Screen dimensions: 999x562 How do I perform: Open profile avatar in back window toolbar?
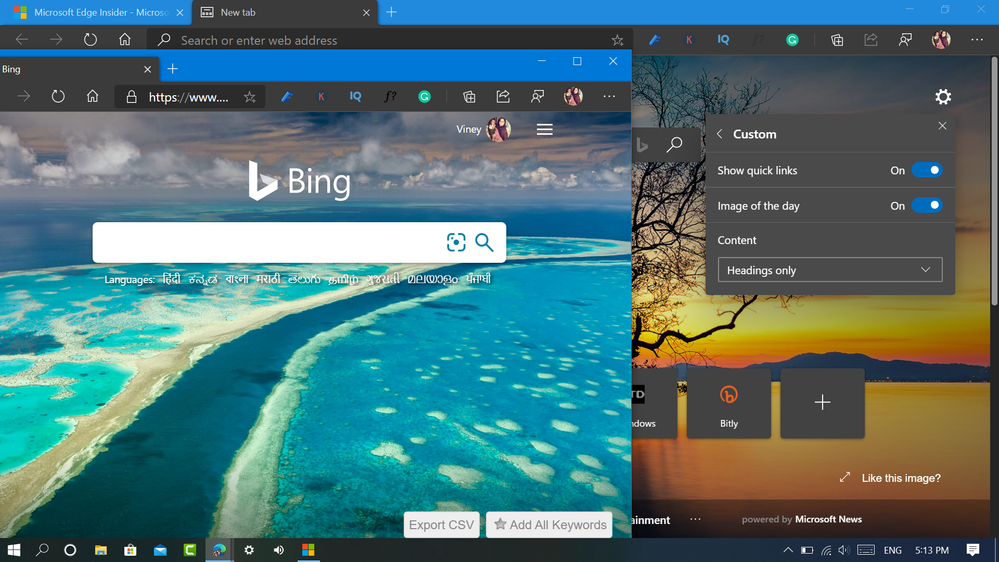(941, 40)
